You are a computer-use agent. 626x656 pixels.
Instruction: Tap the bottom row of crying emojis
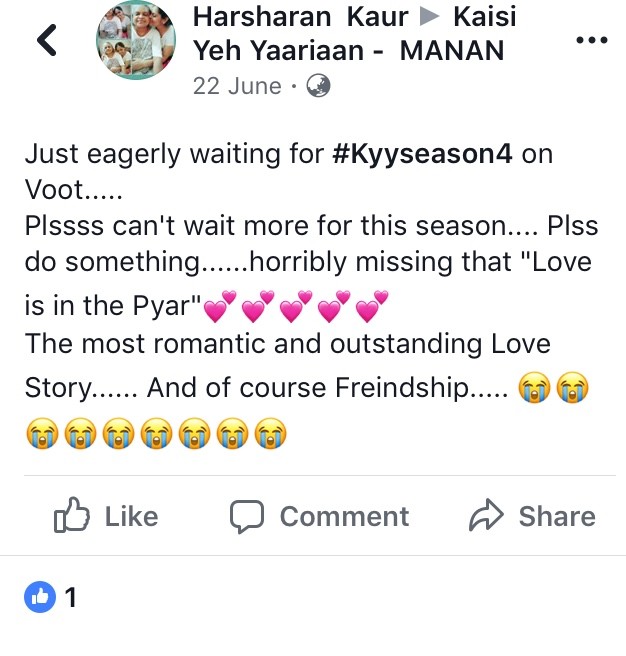[x=156, y=433]
